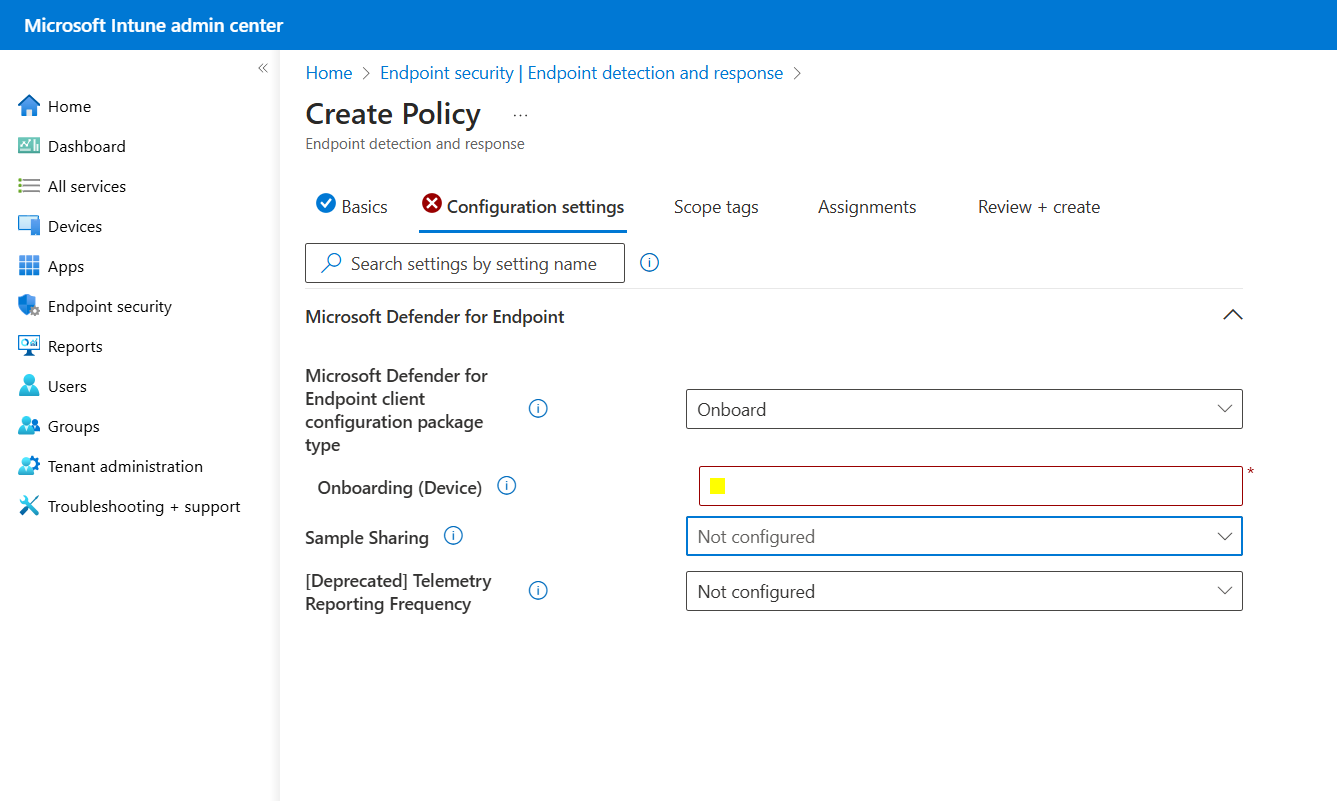Click the Home breadcrumb link
This screenshot has width=1337, height=801.
click(329, 73)
